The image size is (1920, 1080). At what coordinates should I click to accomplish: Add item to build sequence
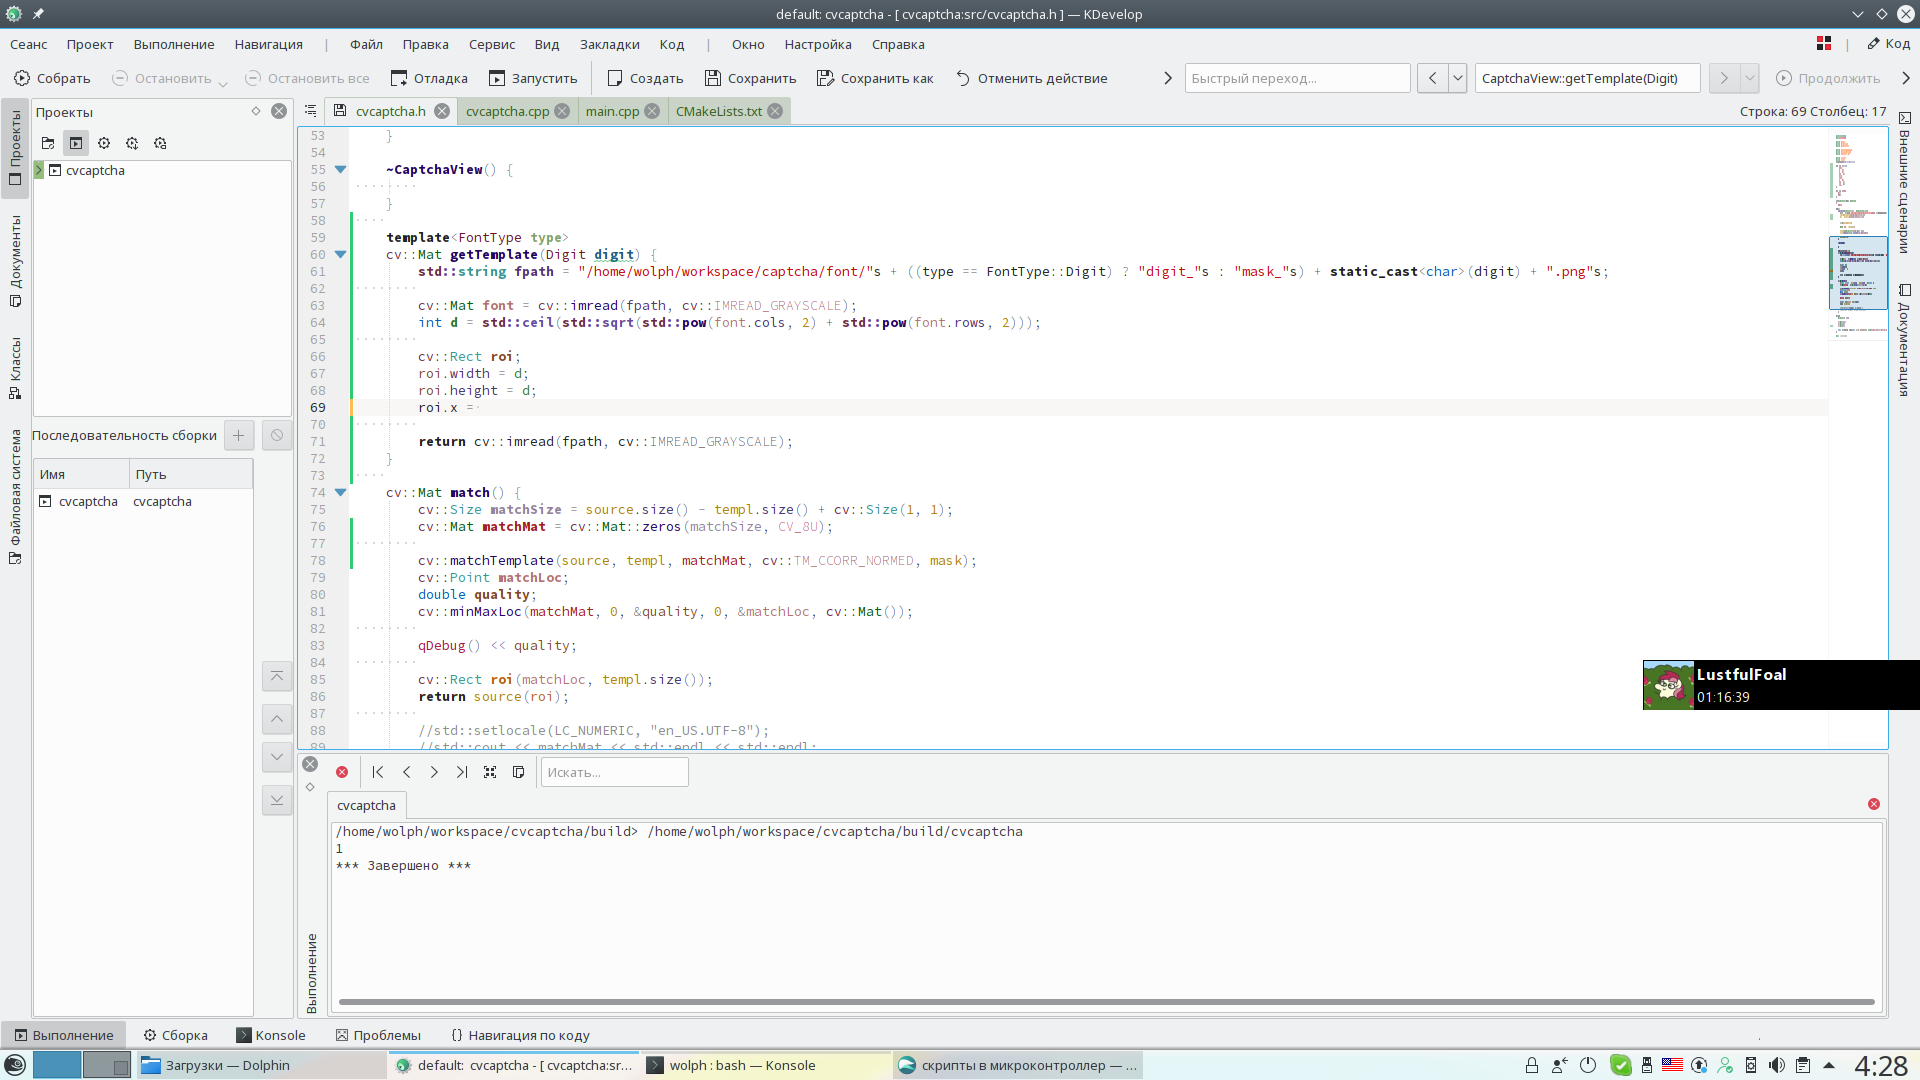click(239, 435)
